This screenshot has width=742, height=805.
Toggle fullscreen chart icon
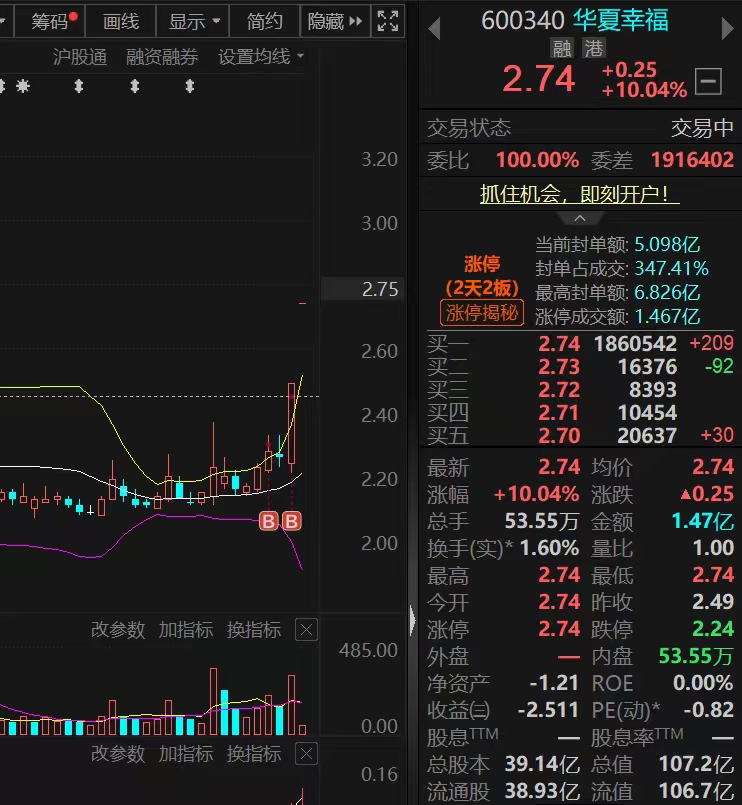388,21
